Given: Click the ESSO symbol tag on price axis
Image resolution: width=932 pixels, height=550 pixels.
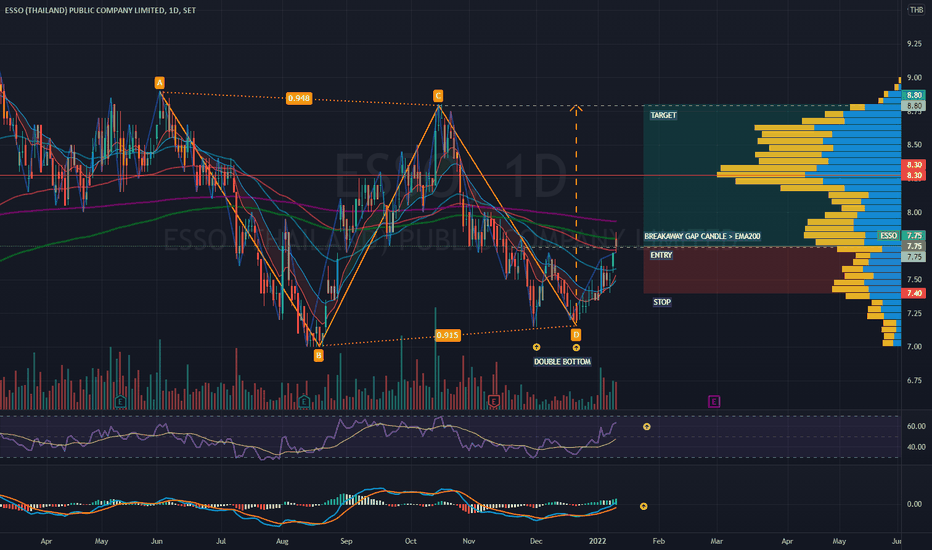Looking at the screenshot, I should pos(889,235).
